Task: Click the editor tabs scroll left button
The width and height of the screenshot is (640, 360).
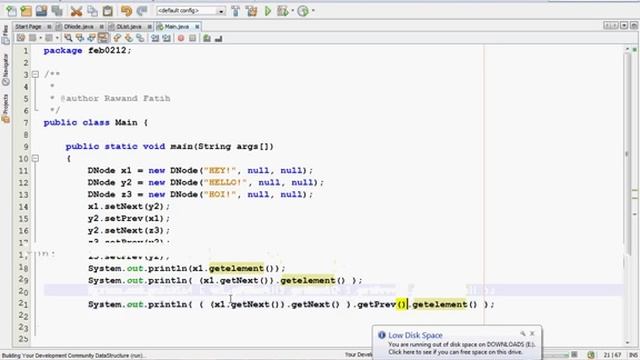Action: 607,26
